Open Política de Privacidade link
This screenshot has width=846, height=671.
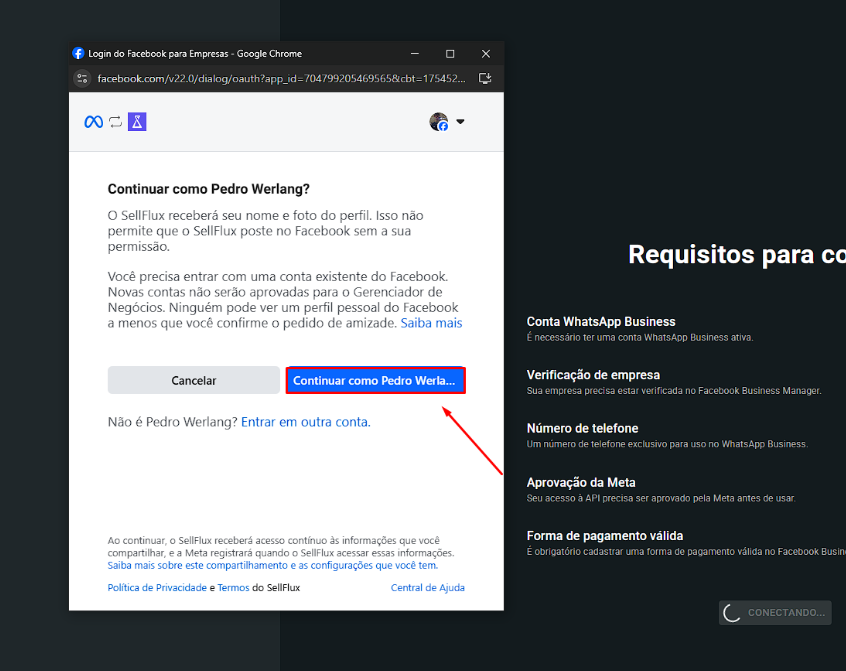[x=157, y=587]
